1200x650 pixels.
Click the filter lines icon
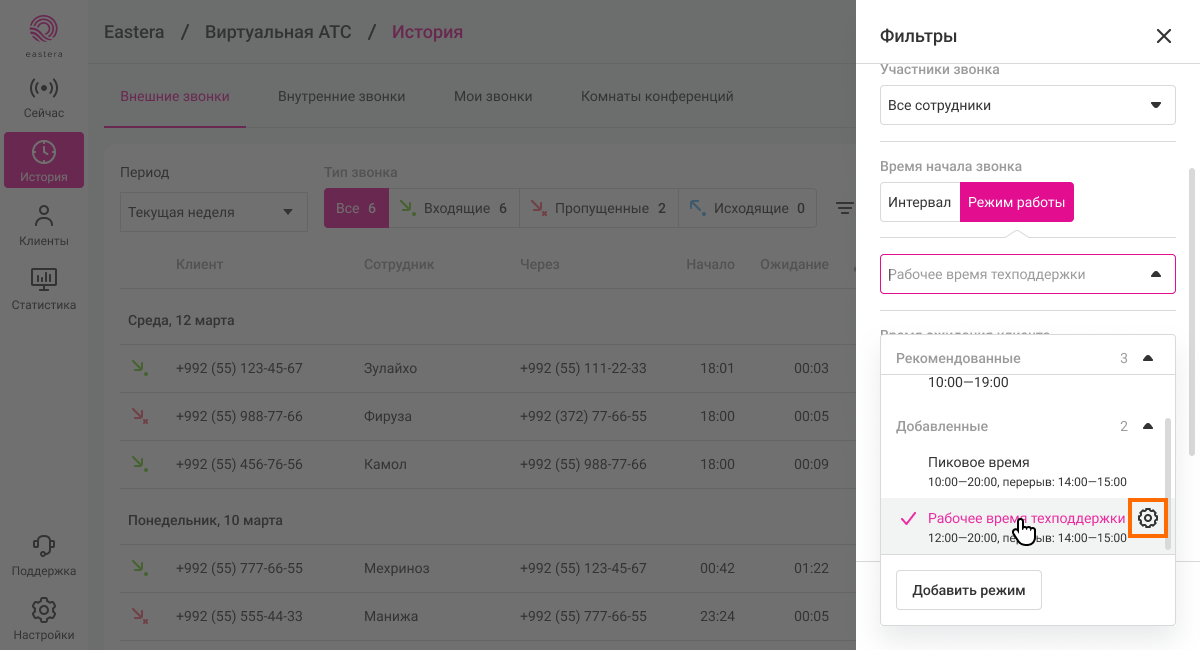point(845,208)
